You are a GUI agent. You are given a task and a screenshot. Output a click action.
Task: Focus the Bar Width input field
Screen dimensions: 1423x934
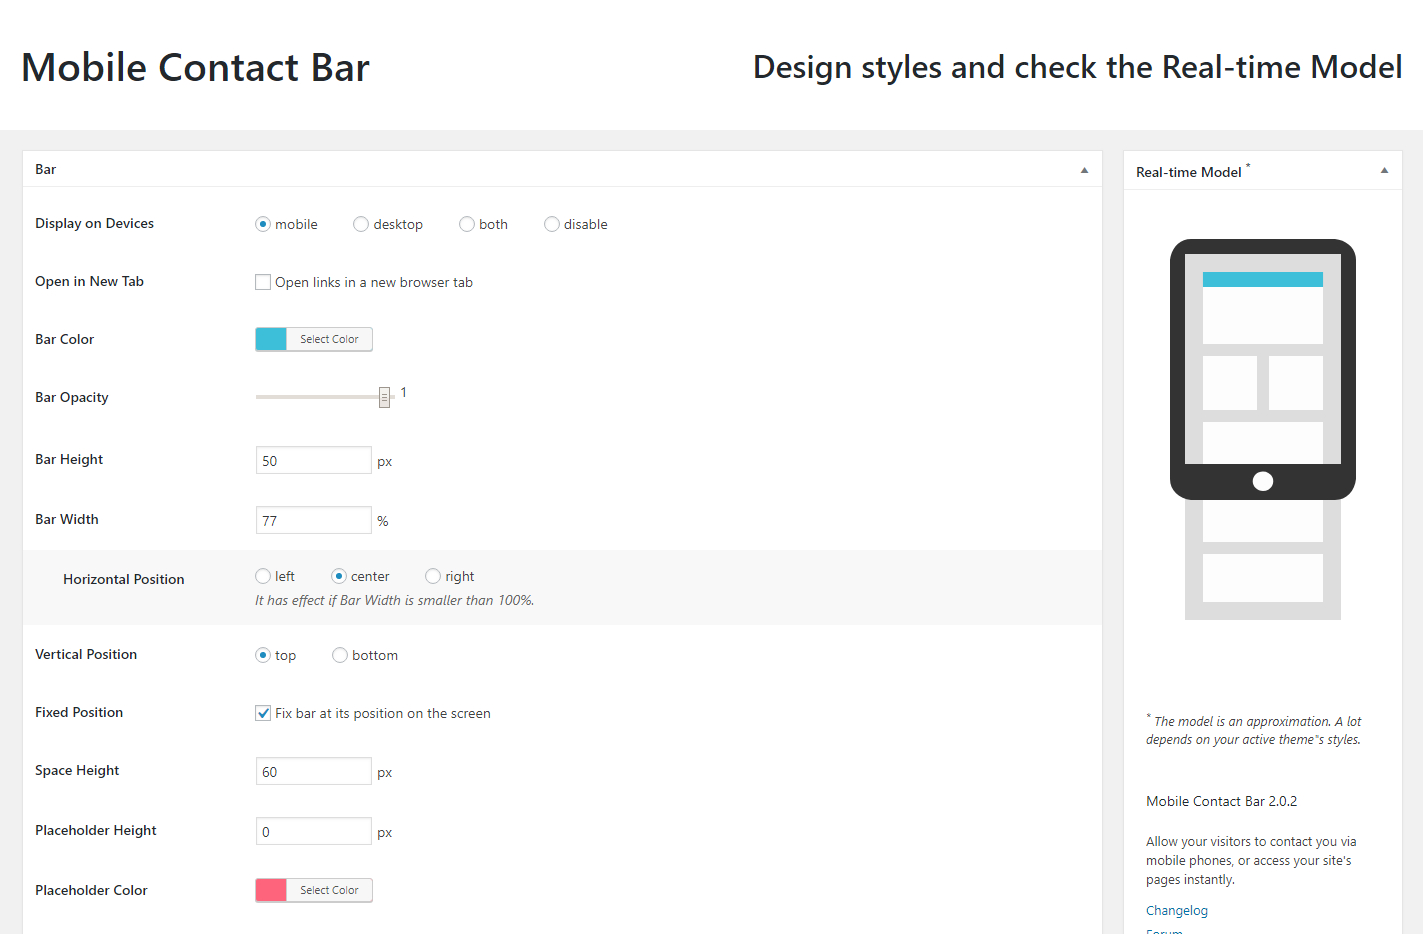(x=314, y=520)
